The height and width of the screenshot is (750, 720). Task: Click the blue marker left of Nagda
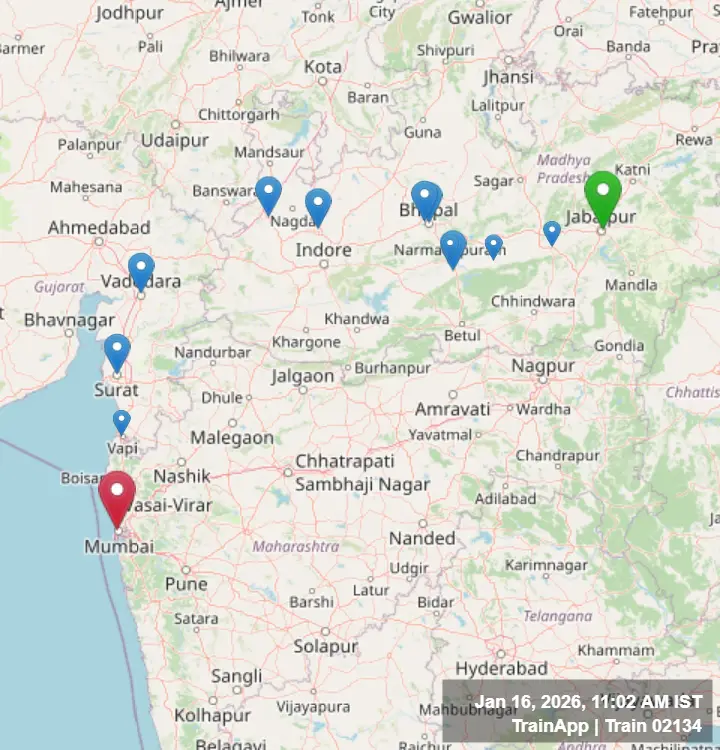coord(268,195)
